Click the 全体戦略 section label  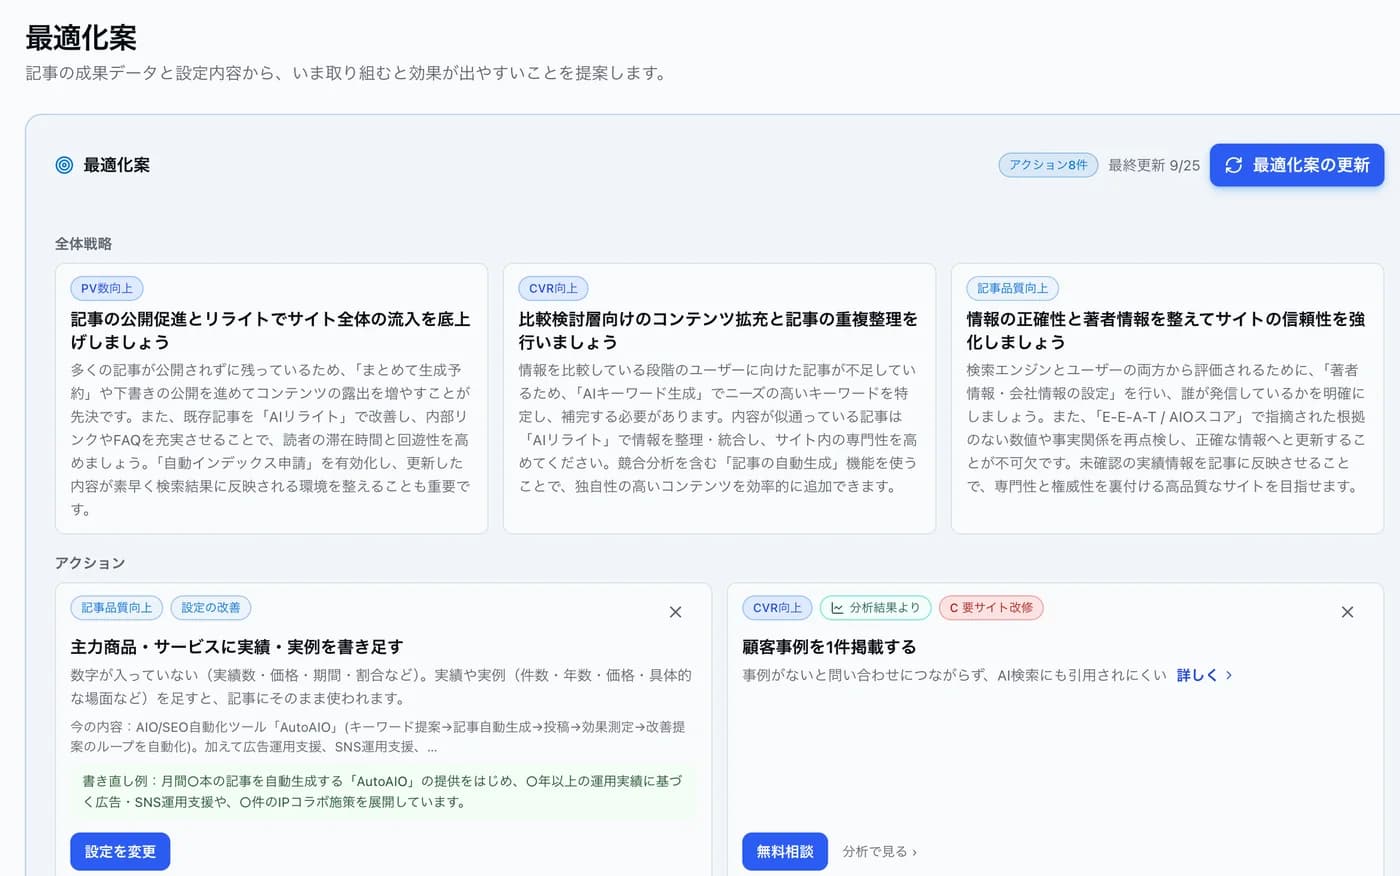(x=84, y=244)
